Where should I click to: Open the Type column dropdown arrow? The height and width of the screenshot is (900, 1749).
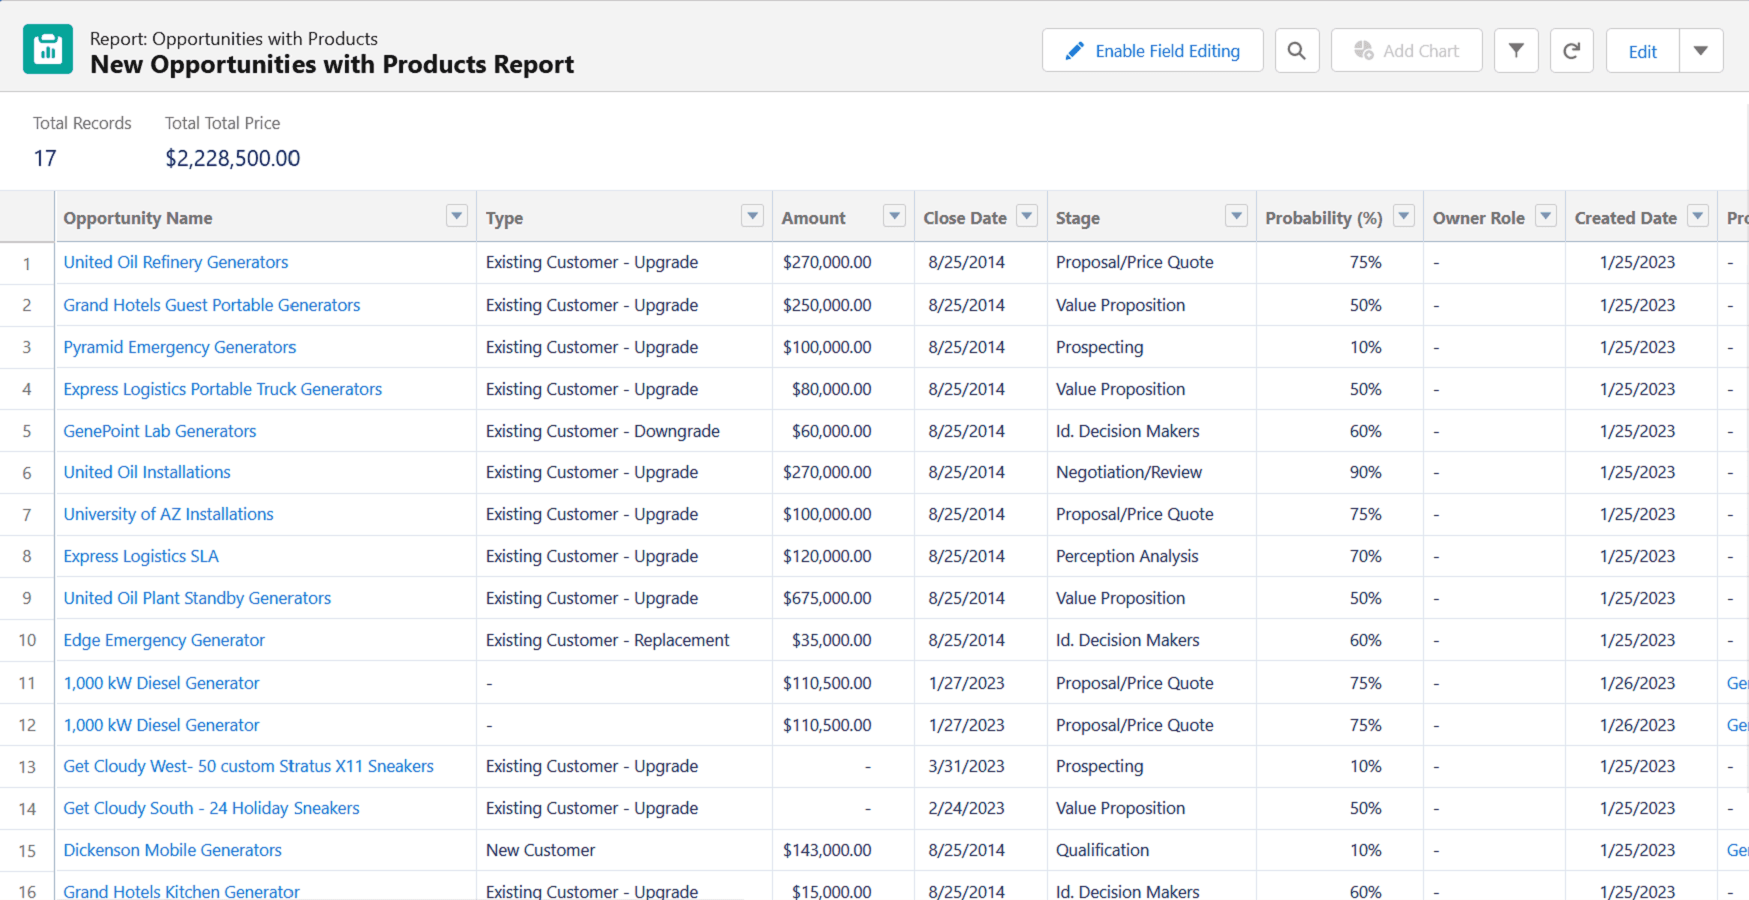click(752, 216)
